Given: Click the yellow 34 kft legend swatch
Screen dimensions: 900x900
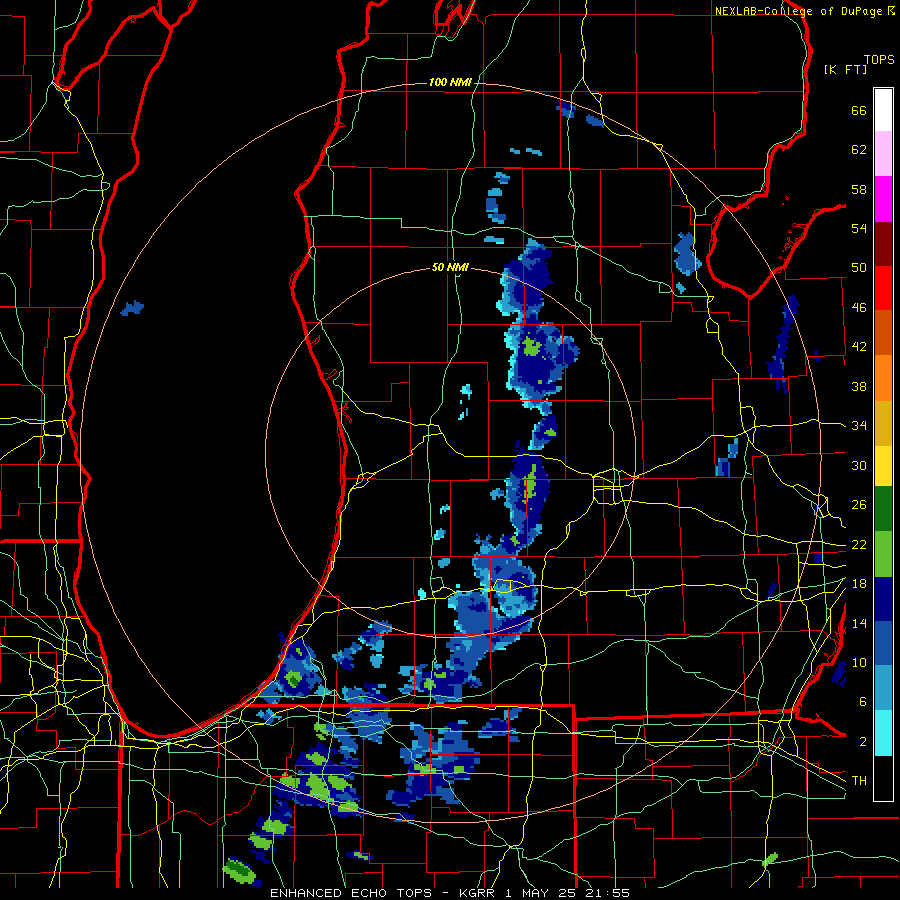Looking at the screenshot, I should coord(883,465).
